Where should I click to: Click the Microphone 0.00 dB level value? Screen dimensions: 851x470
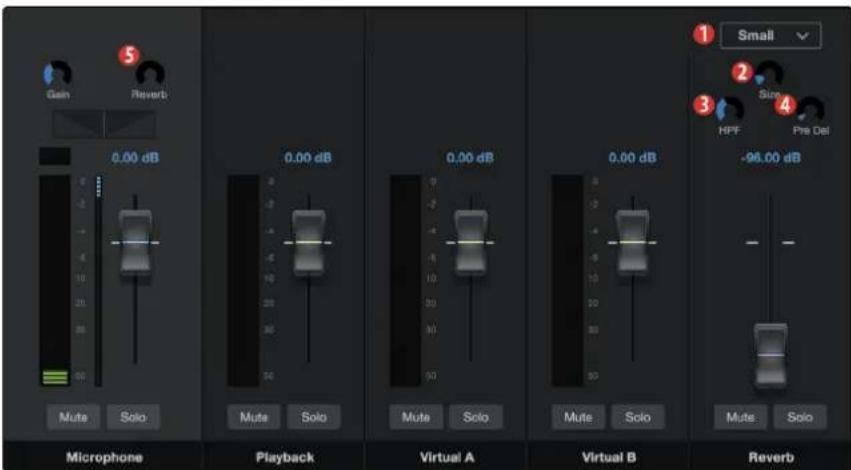tap(135, 158)
